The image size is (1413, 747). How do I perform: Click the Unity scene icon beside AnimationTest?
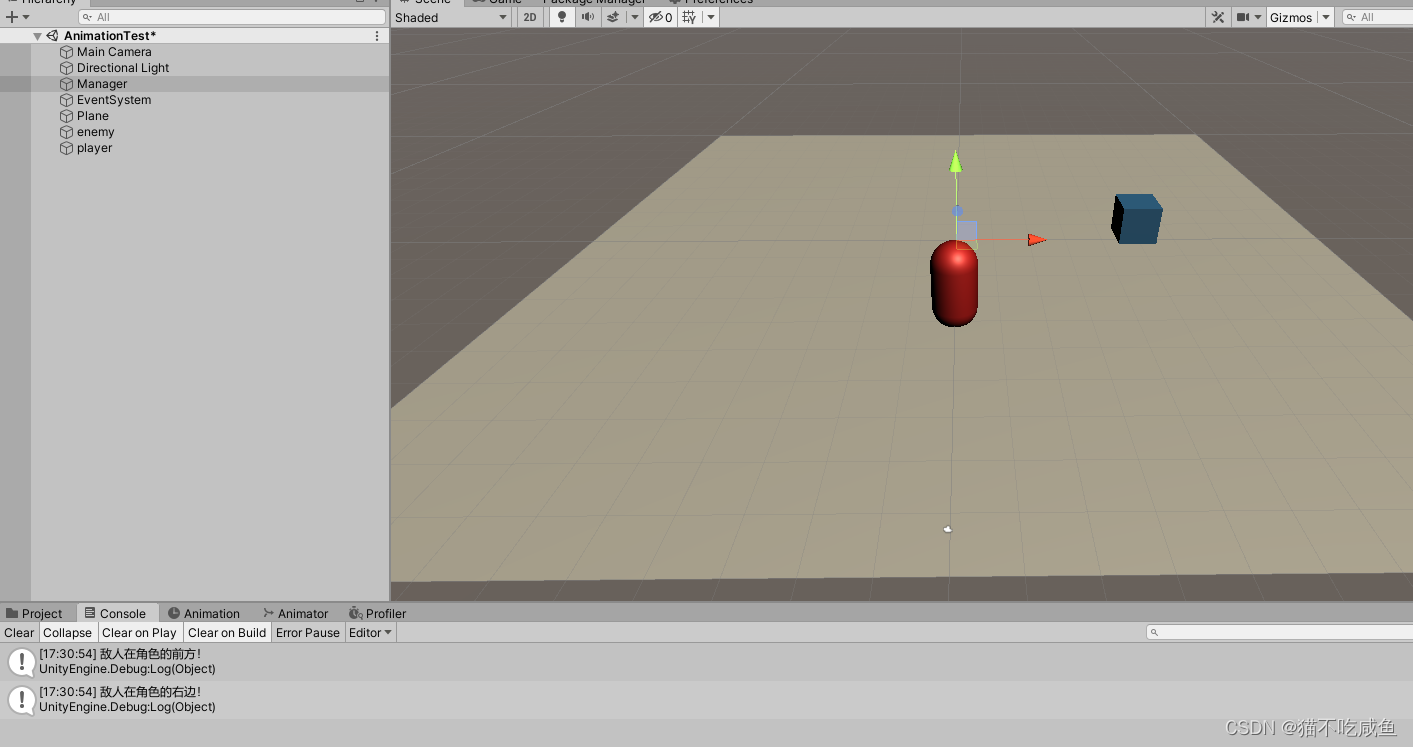(x=52, y=36)
